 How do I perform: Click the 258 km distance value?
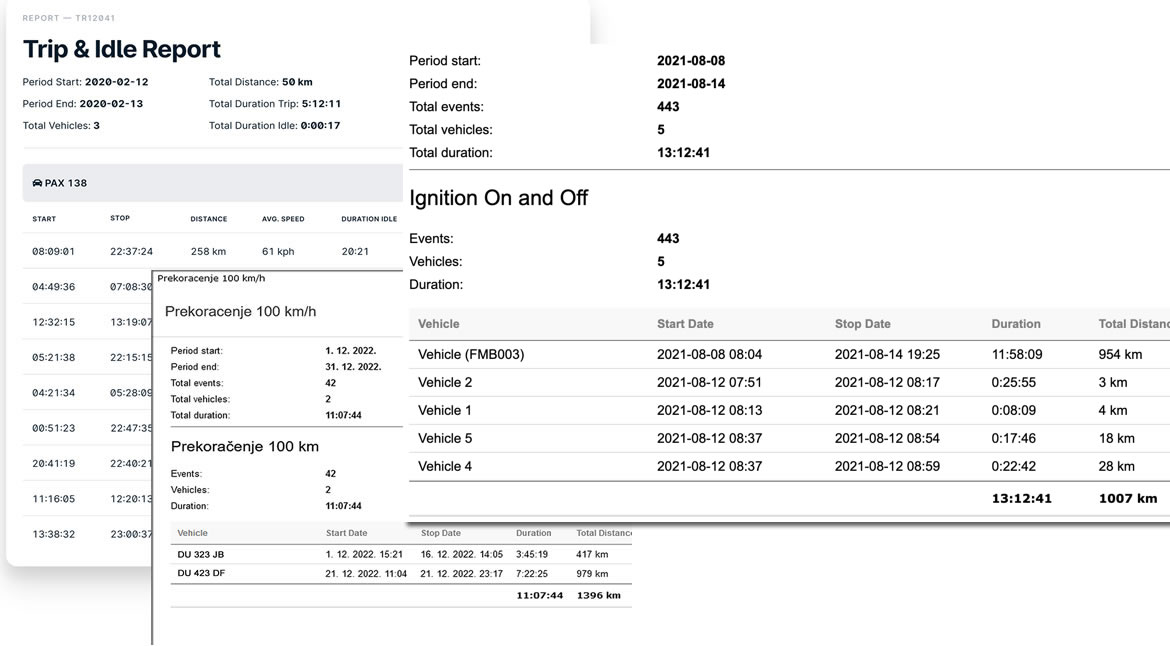pyautogui.click(x=208, y=251)
